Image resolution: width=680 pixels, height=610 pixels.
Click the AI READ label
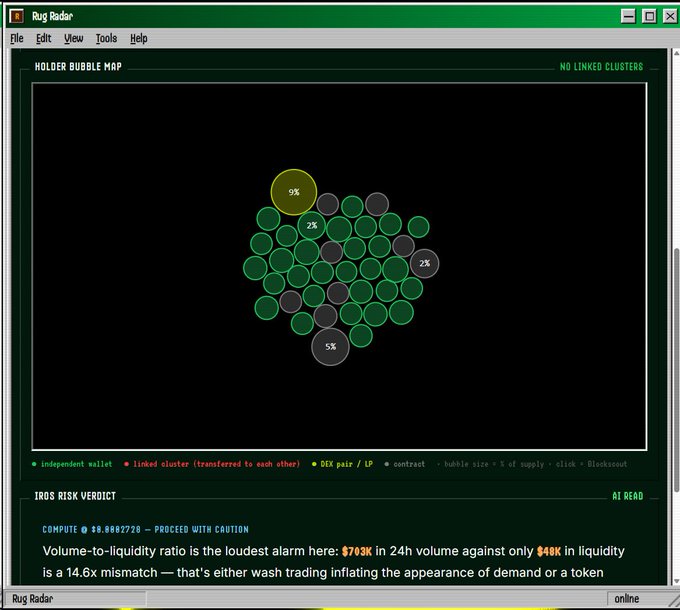(x=628, y=496)
